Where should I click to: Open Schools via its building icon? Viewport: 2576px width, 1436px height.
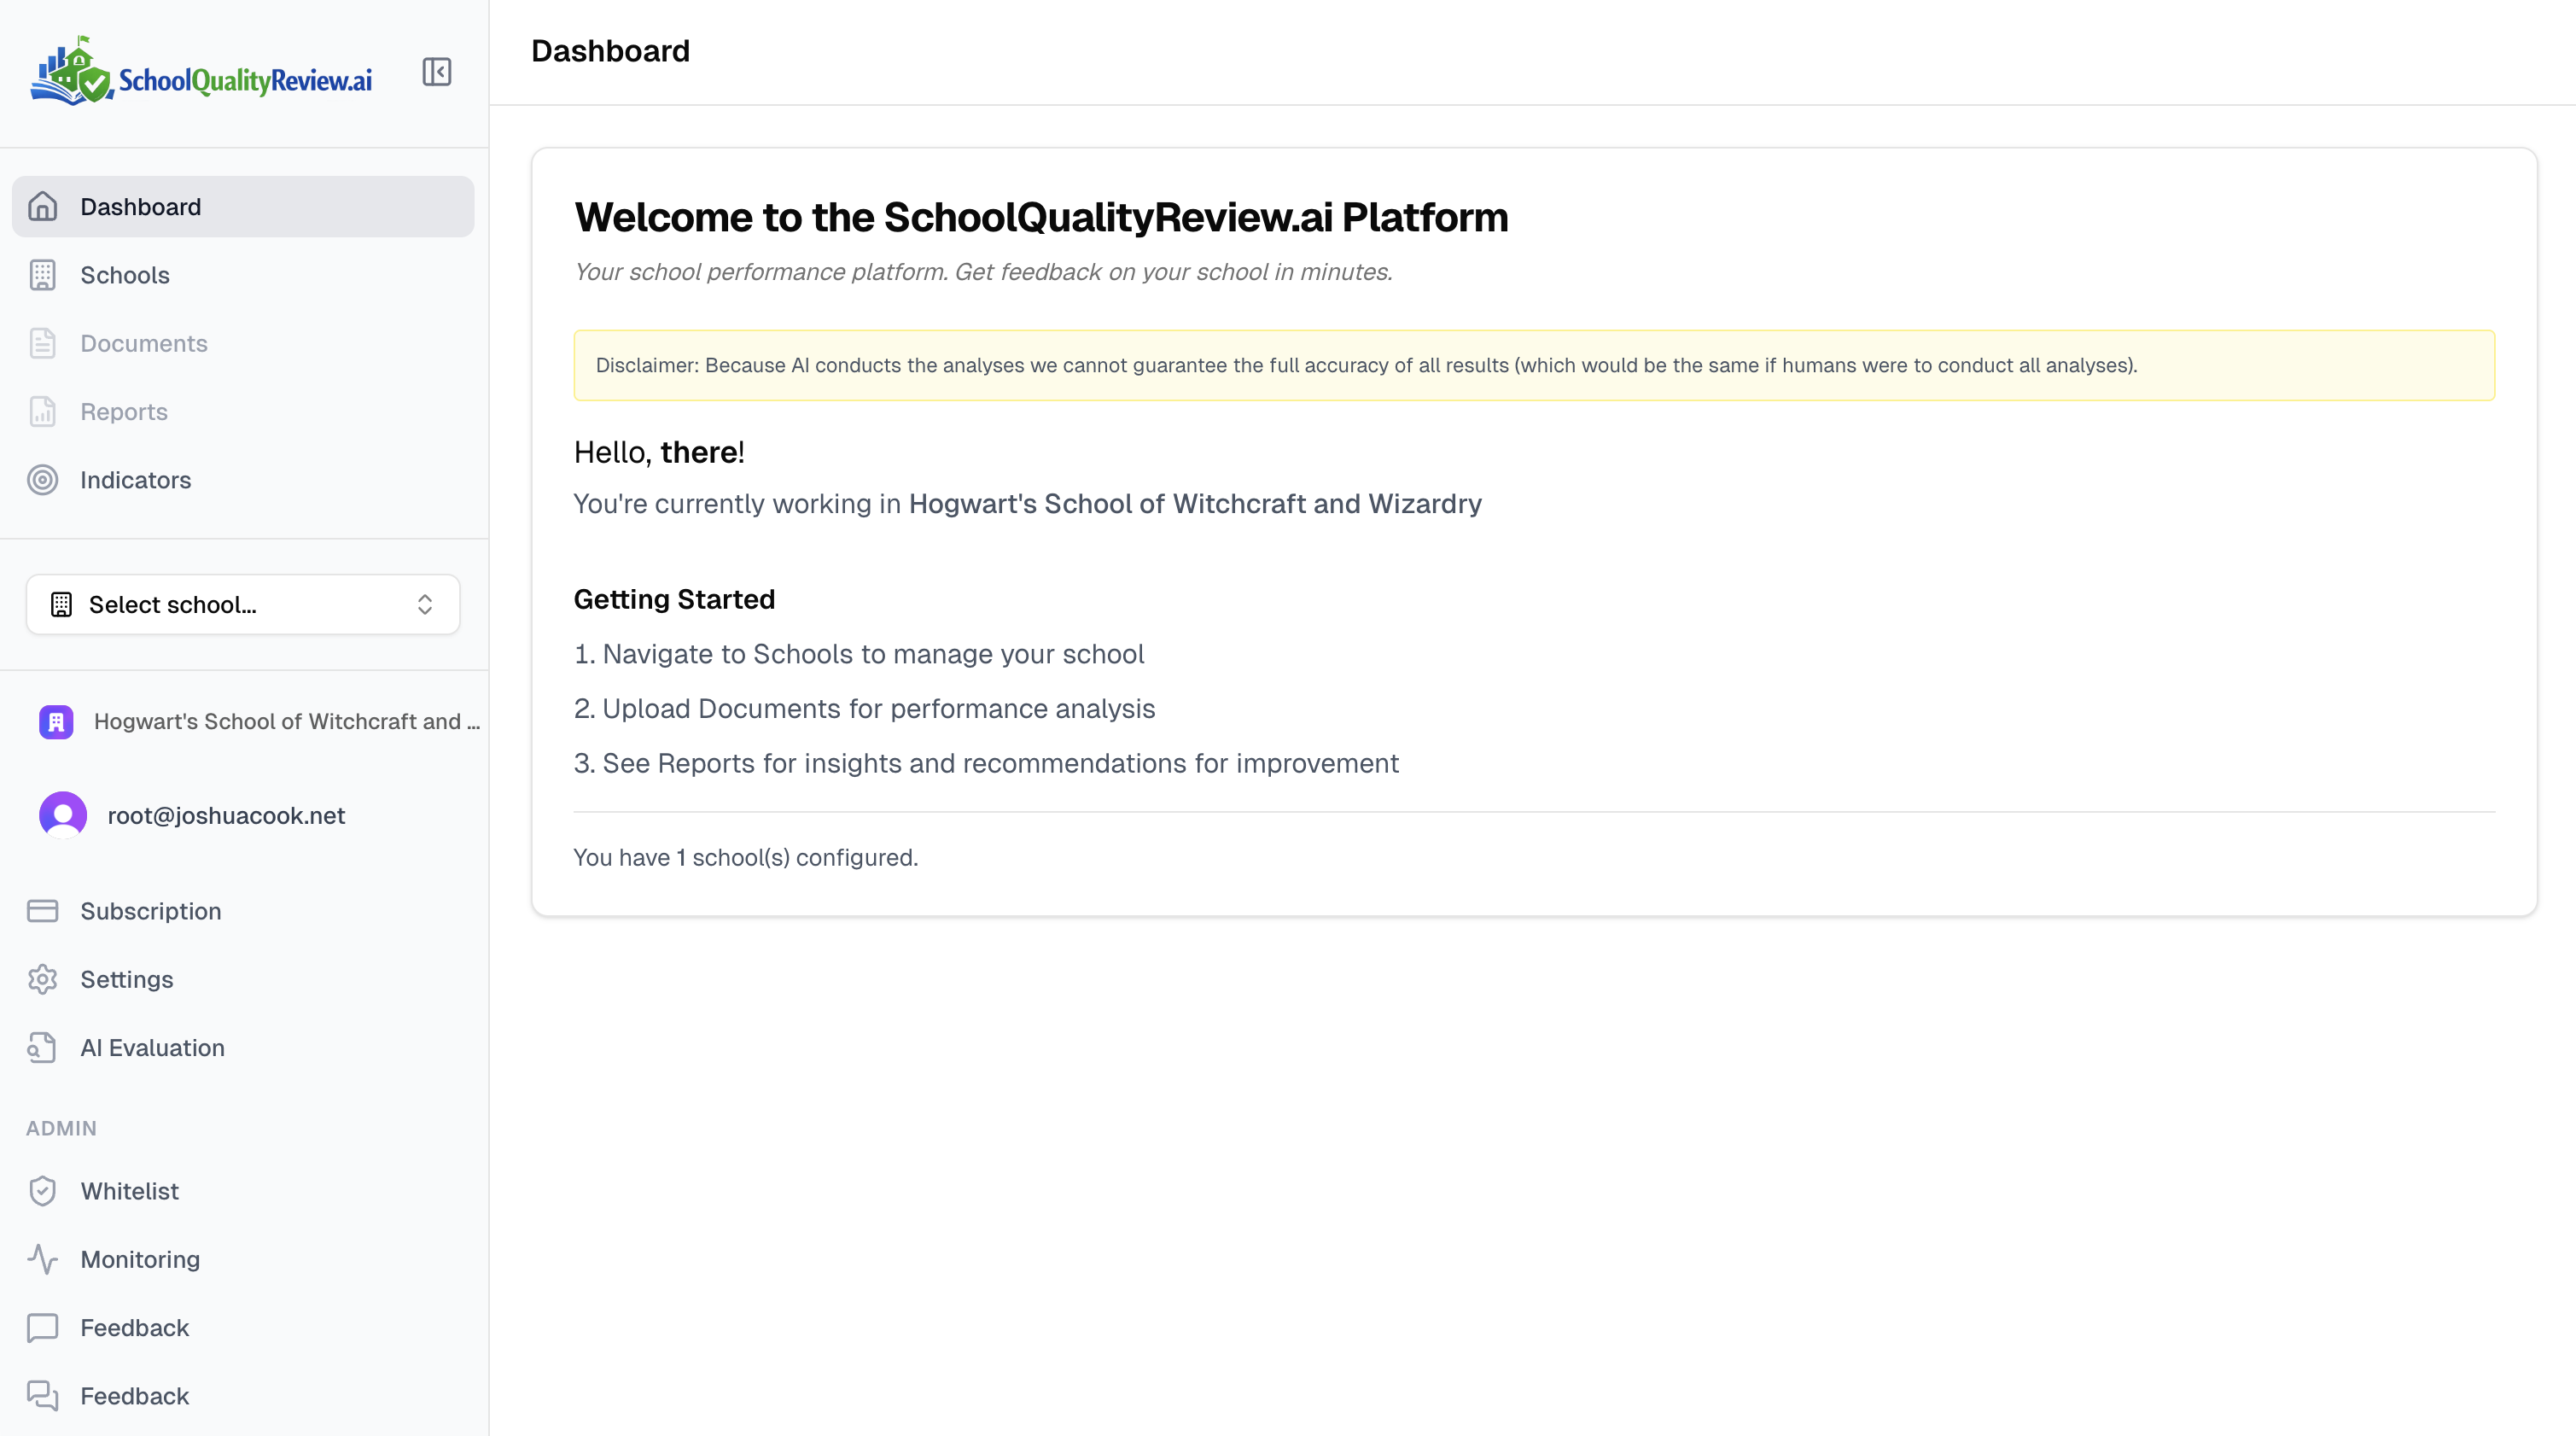coord(42,275)
